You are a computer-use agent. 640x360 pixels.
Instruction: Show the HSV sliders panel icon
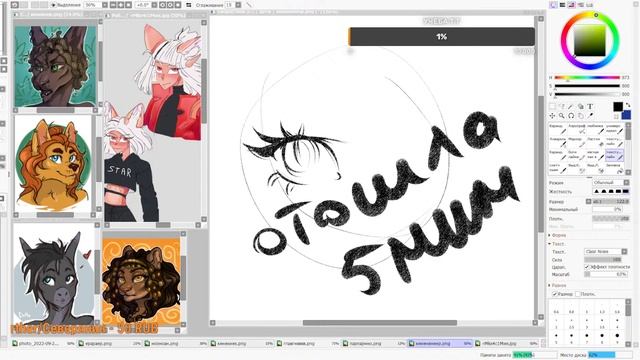(571, 5)
